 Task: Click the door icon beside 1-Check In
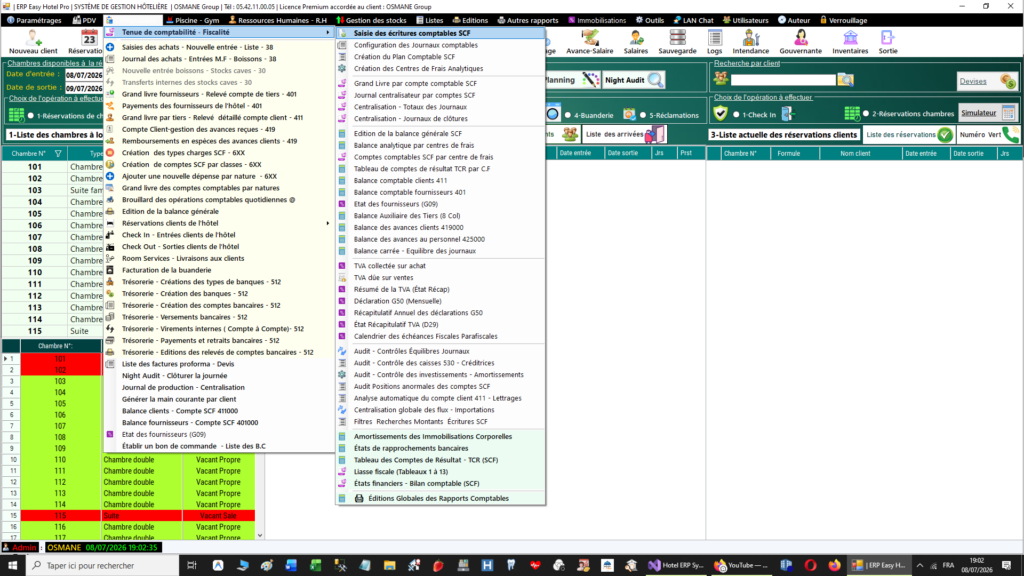pyautogui.click(x=788, y=114)
